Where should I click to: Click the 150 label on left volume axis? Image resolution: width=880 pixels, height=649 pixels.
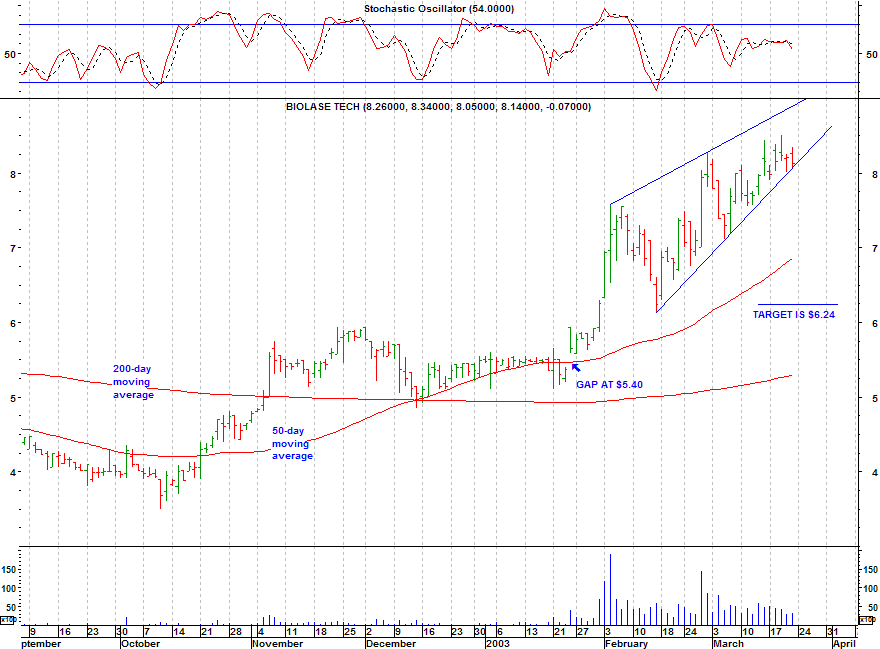9,570
